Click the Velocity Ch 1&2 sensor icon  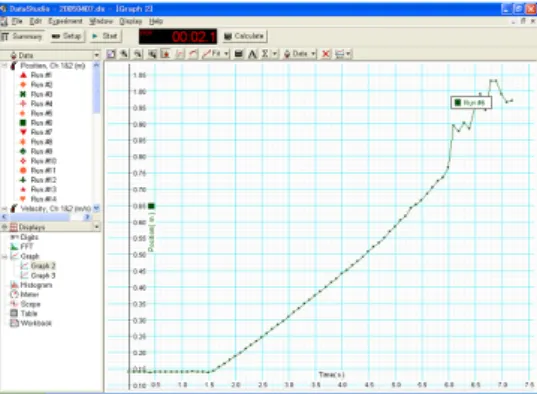click(x=14, y=208)
